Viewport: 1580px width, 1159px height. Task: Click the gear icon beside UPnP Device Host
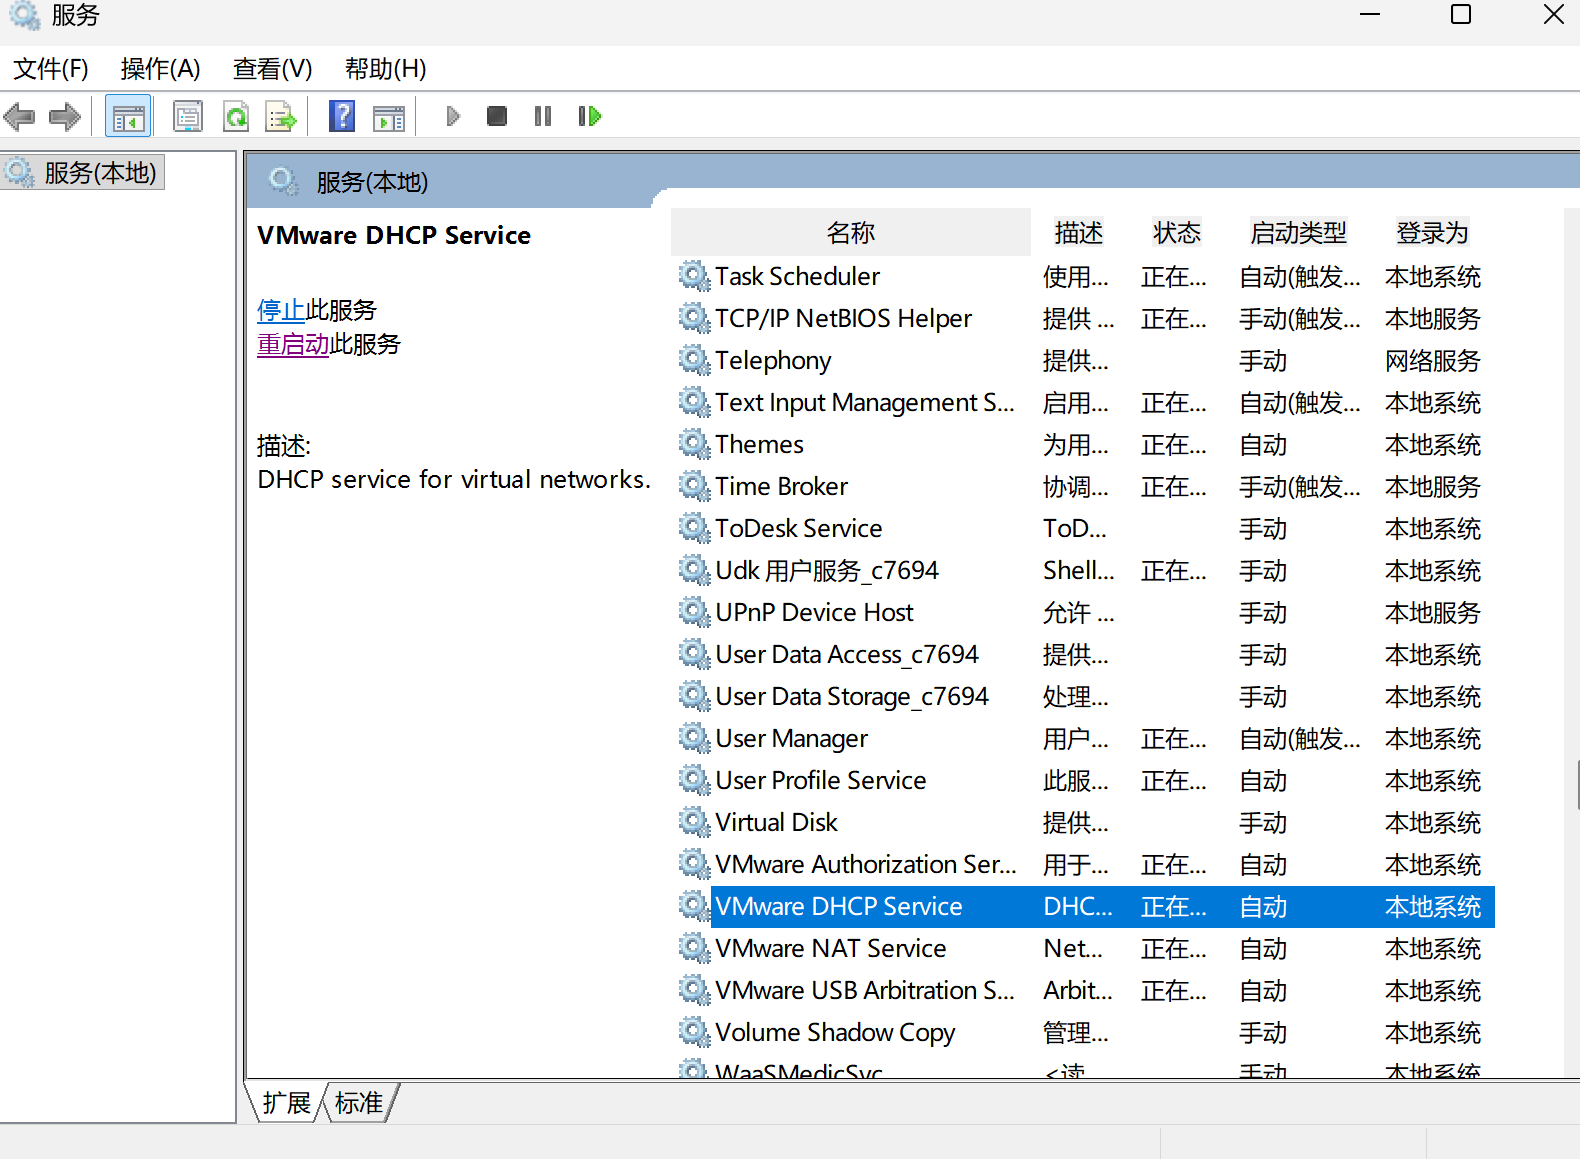(x=694, y=611)
